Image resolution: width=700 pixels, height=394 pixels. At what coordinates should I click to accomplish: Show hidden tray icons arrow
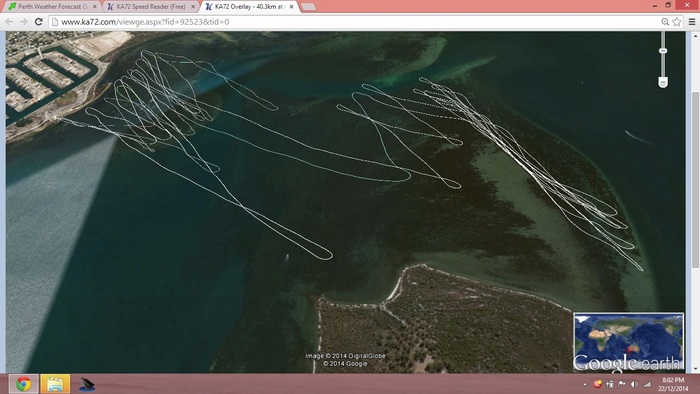(x=585, y=384)
